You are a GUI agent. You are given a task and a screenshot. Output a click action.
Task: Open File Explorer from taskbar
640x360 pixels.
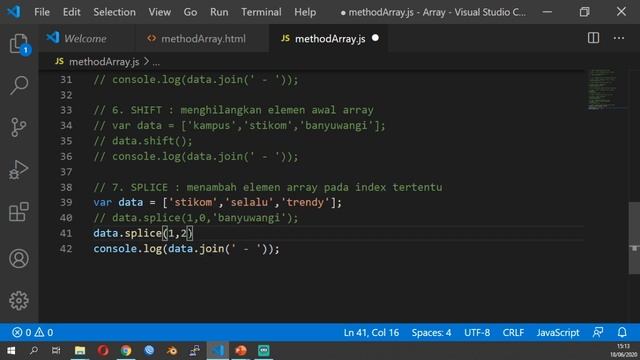[x=80, y=351]
